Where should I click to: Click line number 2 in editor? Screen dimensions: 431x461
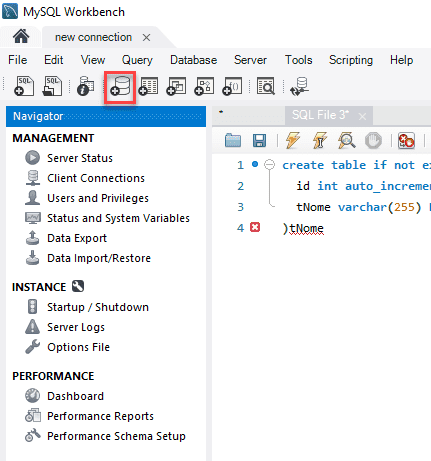tap(241, 186)
